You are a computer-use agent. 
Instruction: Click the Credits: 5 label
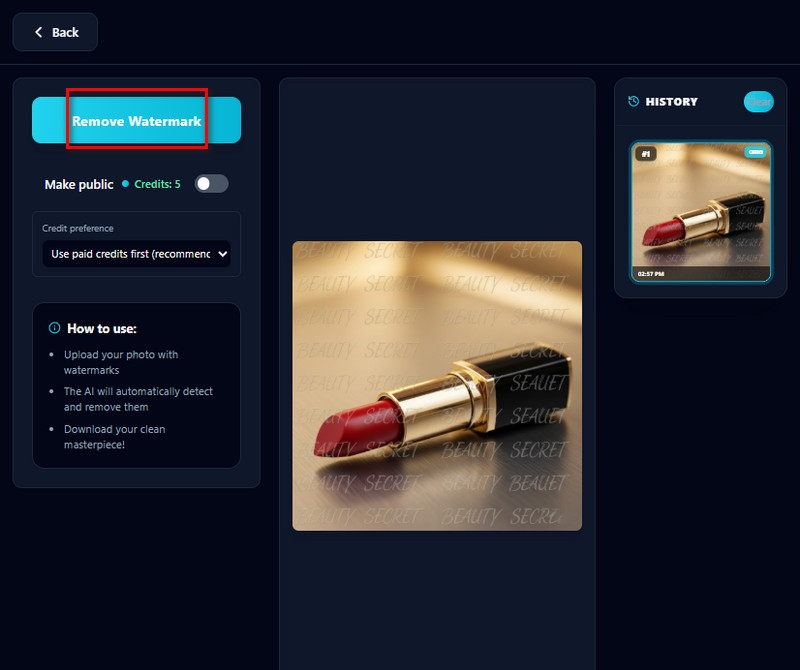click(x=157, y=184)
